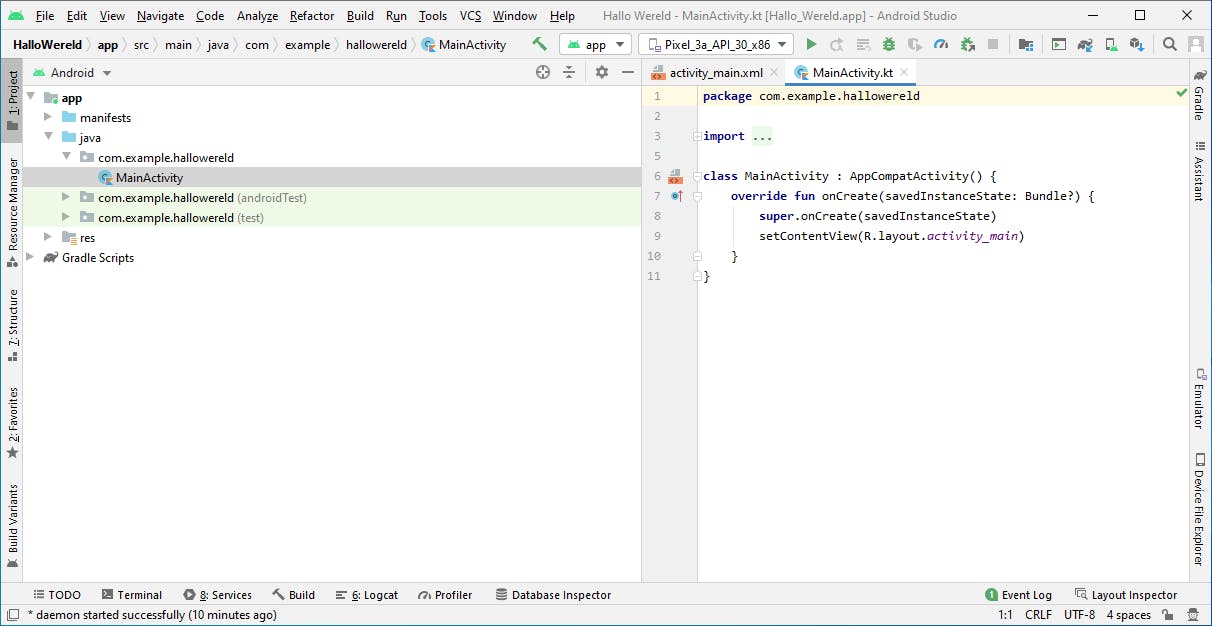The height and width of the screenshot is (626, 1212).
Task: Toggle the Project tool window tab
Action: coord(12,100)
